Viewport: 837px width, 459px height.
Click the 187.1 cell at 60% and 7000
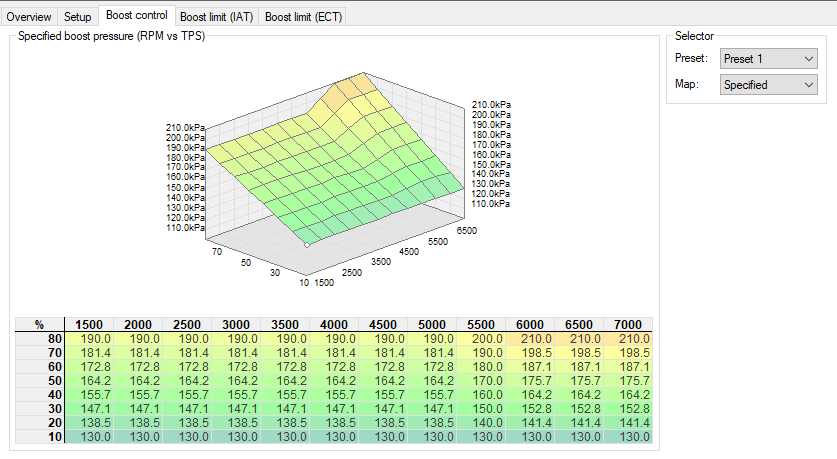tap(628, 367)
